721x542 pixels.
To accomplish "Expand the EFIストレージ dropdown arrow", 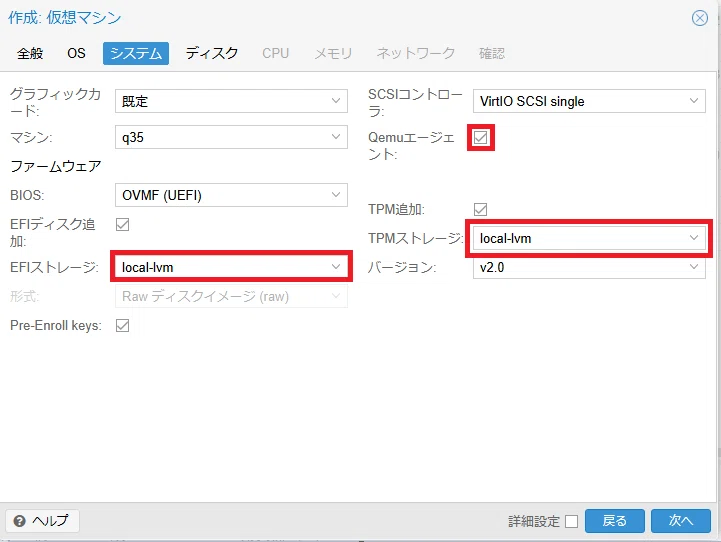I will 336,267.
